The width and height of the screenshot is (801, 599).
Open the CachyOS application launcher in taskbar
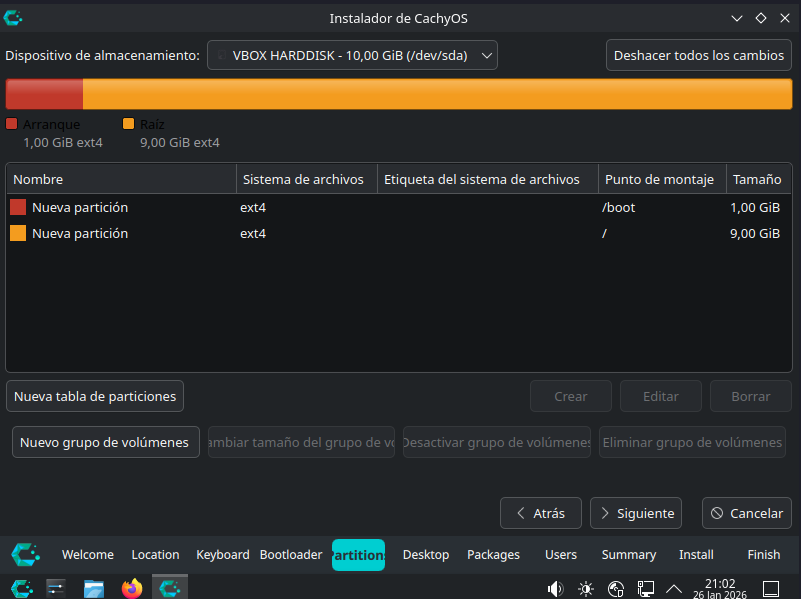[21, 588]
